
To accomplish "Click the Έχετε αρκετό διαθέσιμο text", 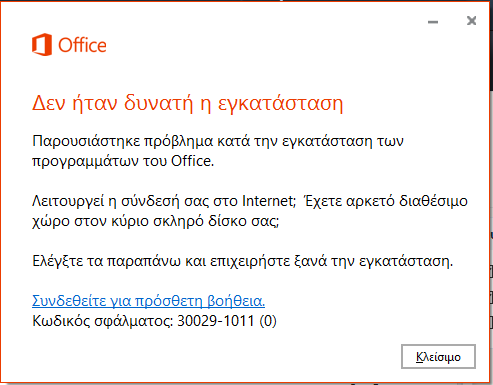I will click(386, 201).
